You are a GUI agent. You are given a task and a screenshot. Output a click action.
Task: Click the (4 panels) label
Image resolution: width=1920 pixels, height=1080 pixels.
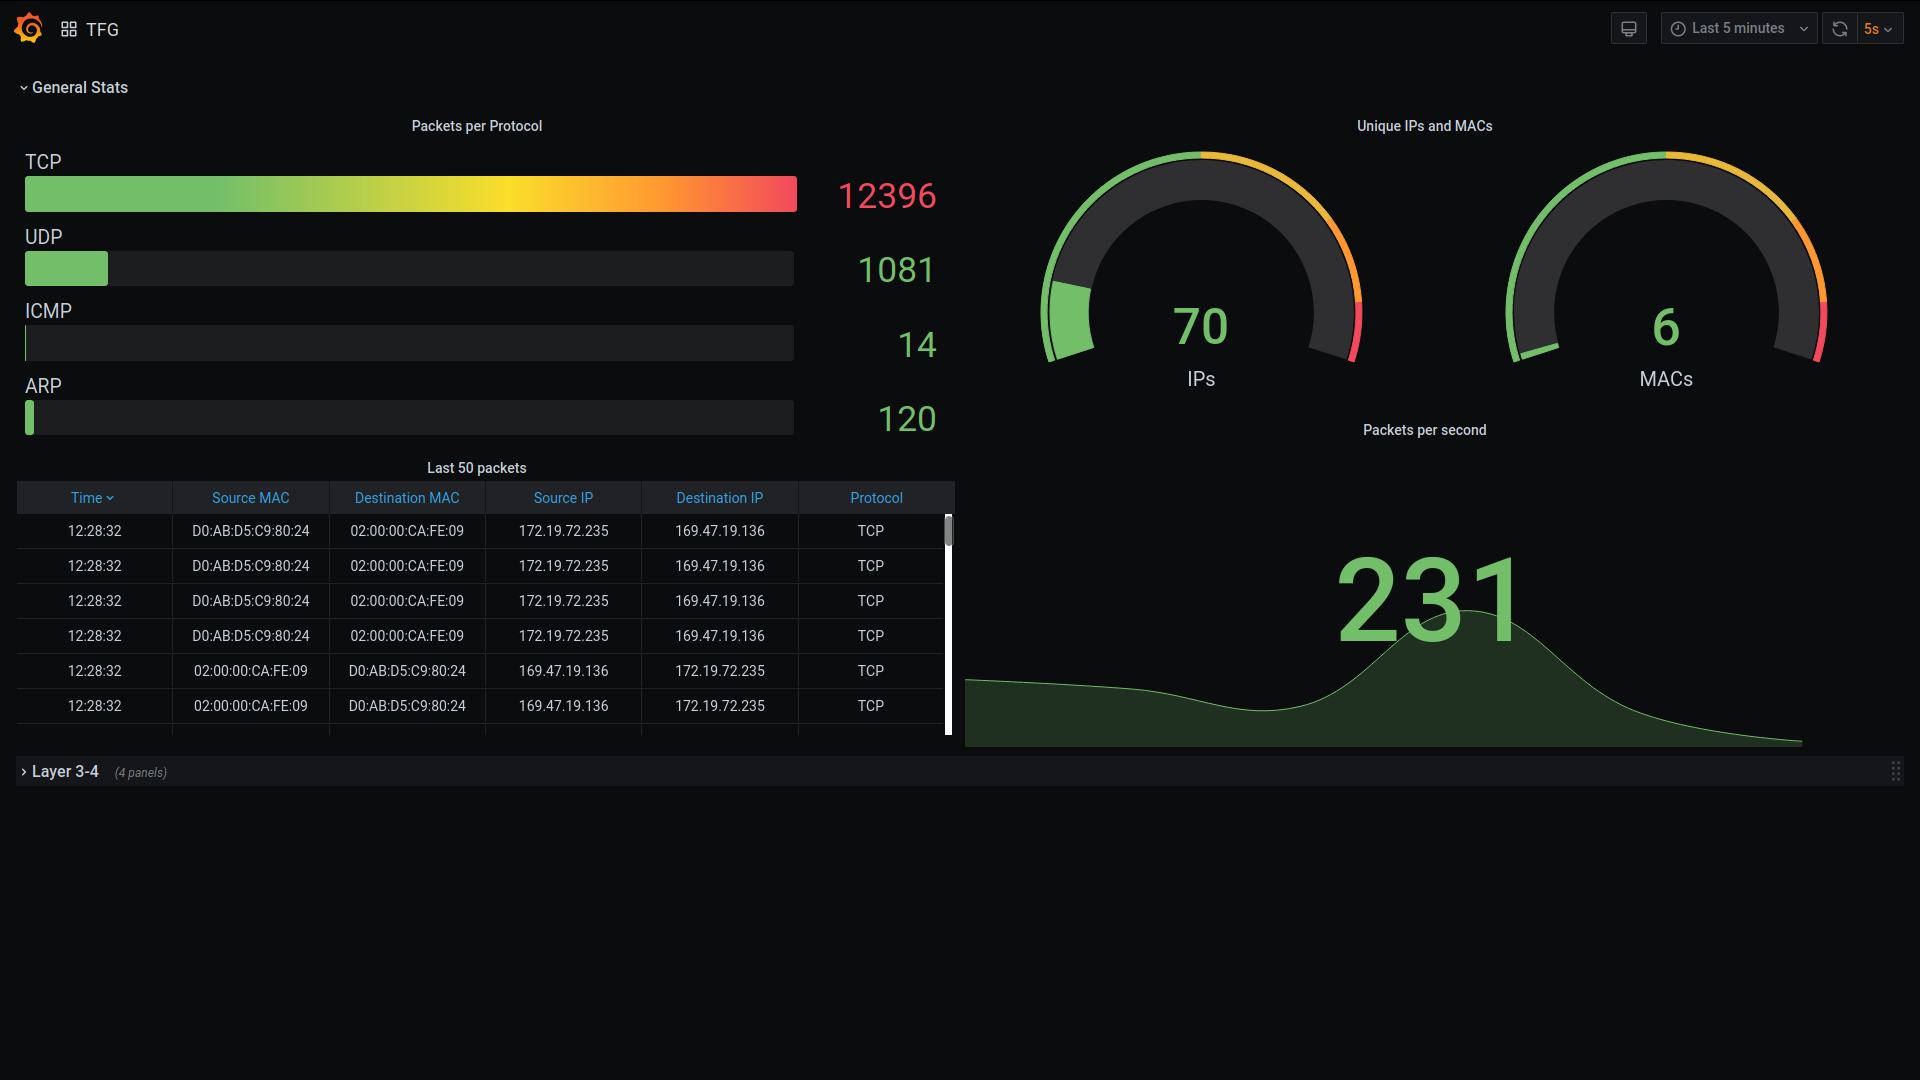point(141,773)
